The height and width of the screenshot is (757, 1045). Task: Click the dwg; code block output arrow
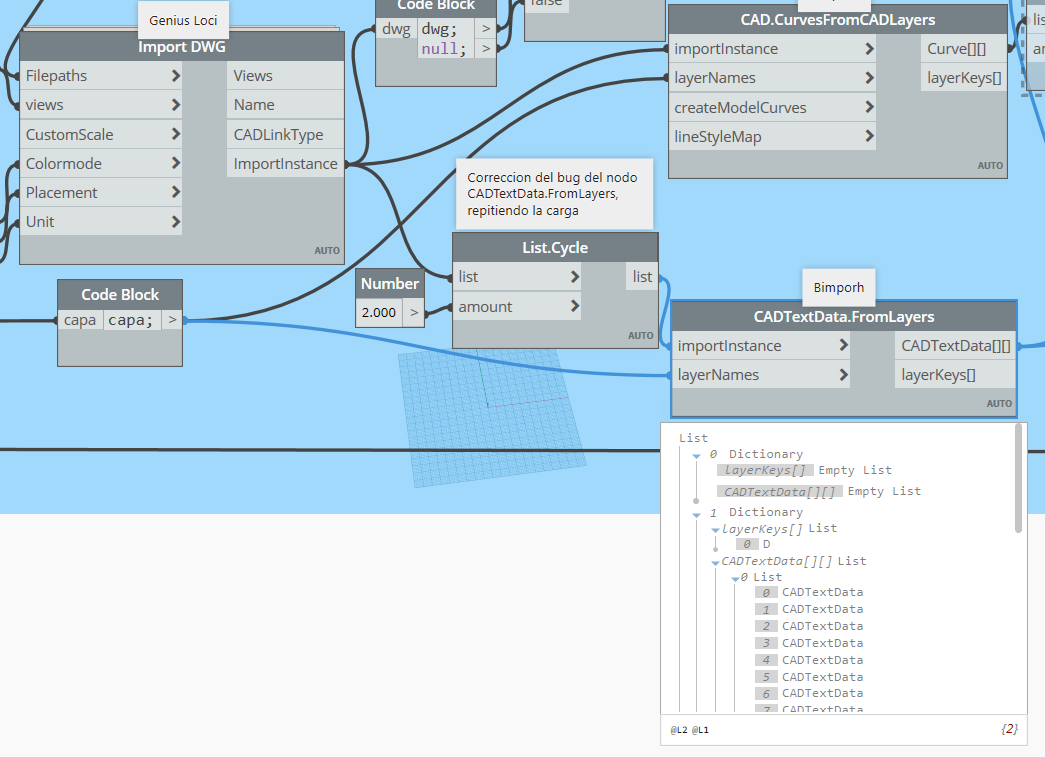tap(486, 29)
